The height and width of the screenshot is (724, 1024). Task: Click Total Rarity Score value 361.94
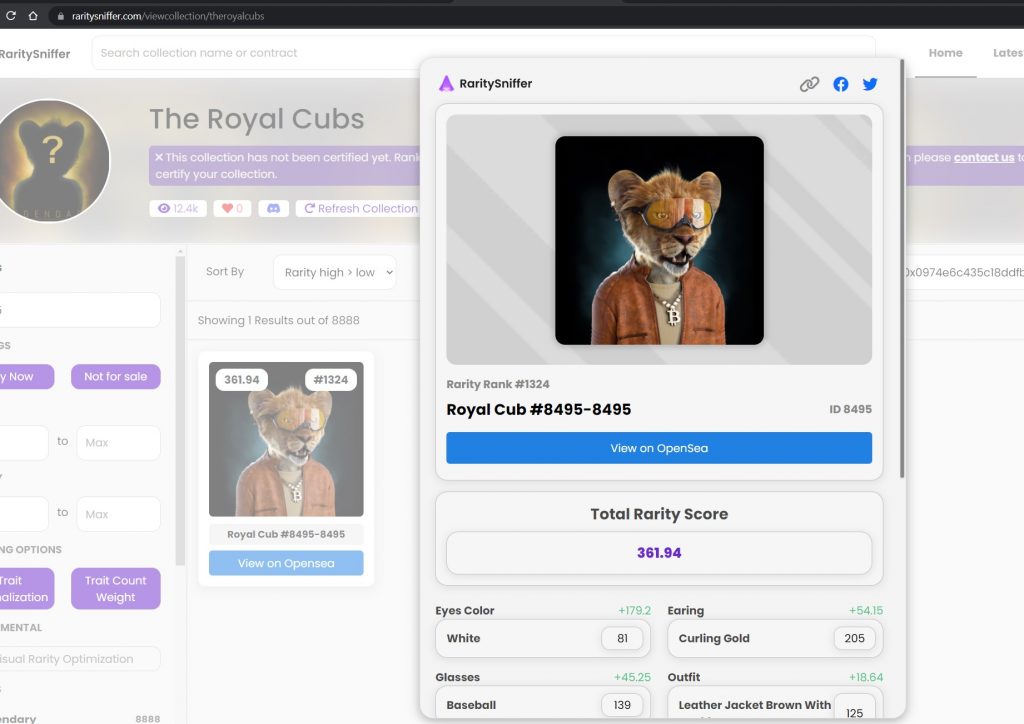tap(659, 553)
